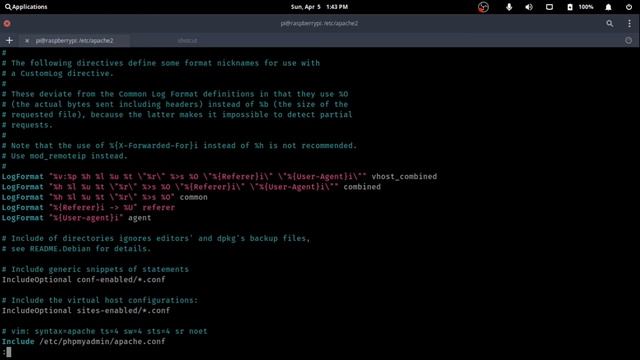Click the vim modeline comment
640x360 pixels.
coord(104,331)
